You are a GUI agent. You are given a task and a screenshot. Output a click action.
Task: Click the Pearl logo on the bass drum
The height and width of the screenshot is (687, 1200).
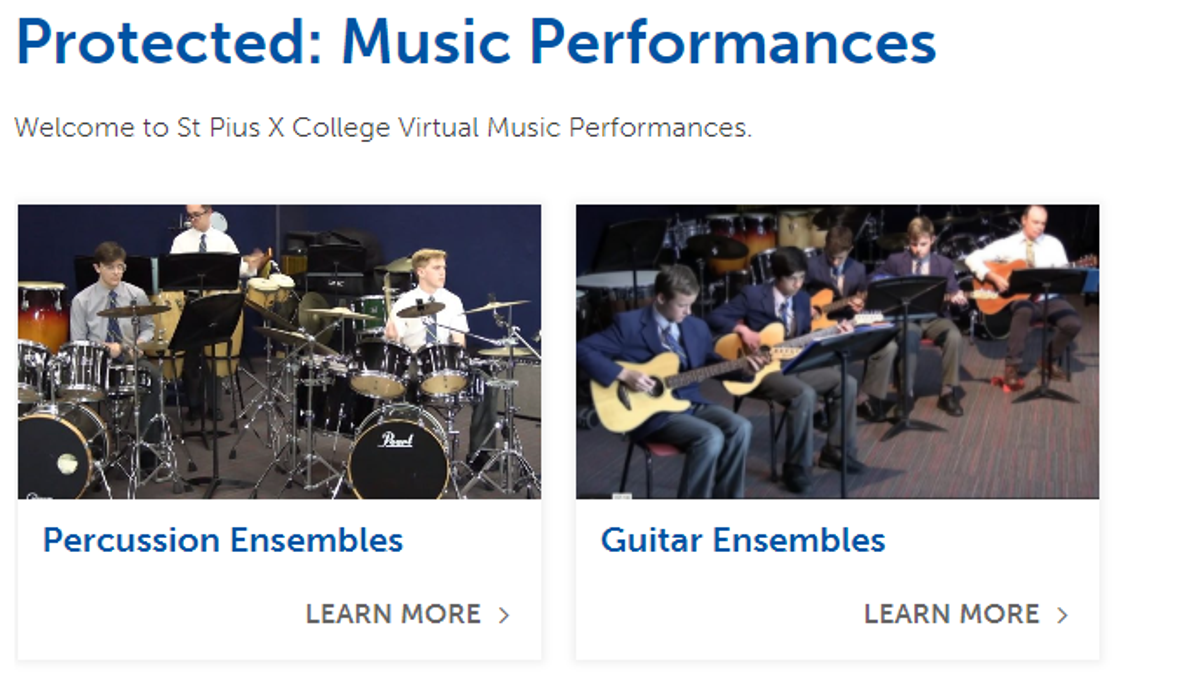[x=397, y=440]
